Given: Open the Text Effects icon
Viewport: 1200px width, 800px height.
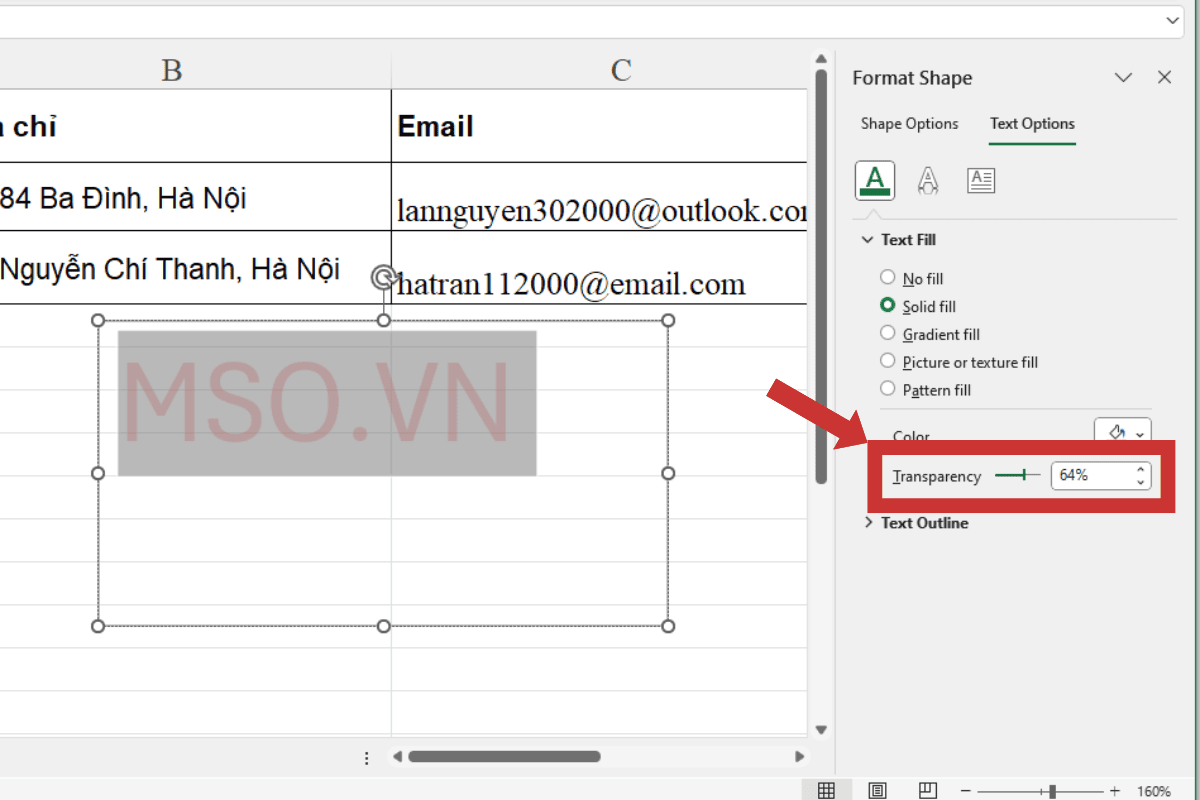Looking at the screenshot, I should (x=928, y=180).
